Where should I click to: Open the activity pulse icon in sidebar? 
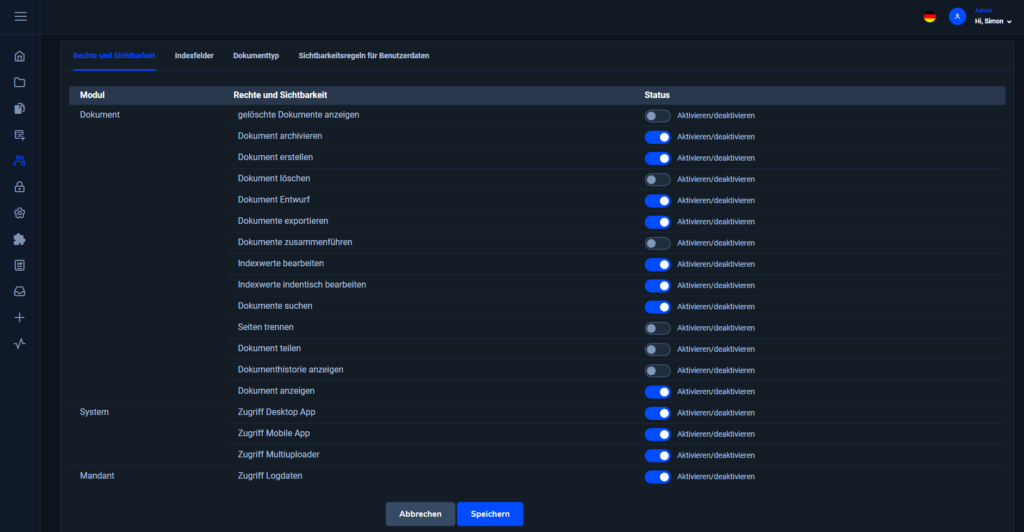point(20,343)
